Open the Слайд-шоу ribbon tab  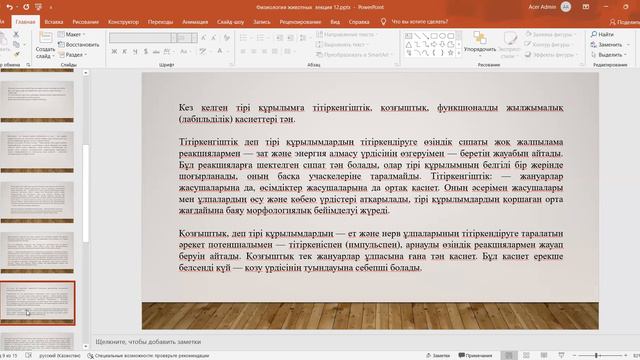230,22
